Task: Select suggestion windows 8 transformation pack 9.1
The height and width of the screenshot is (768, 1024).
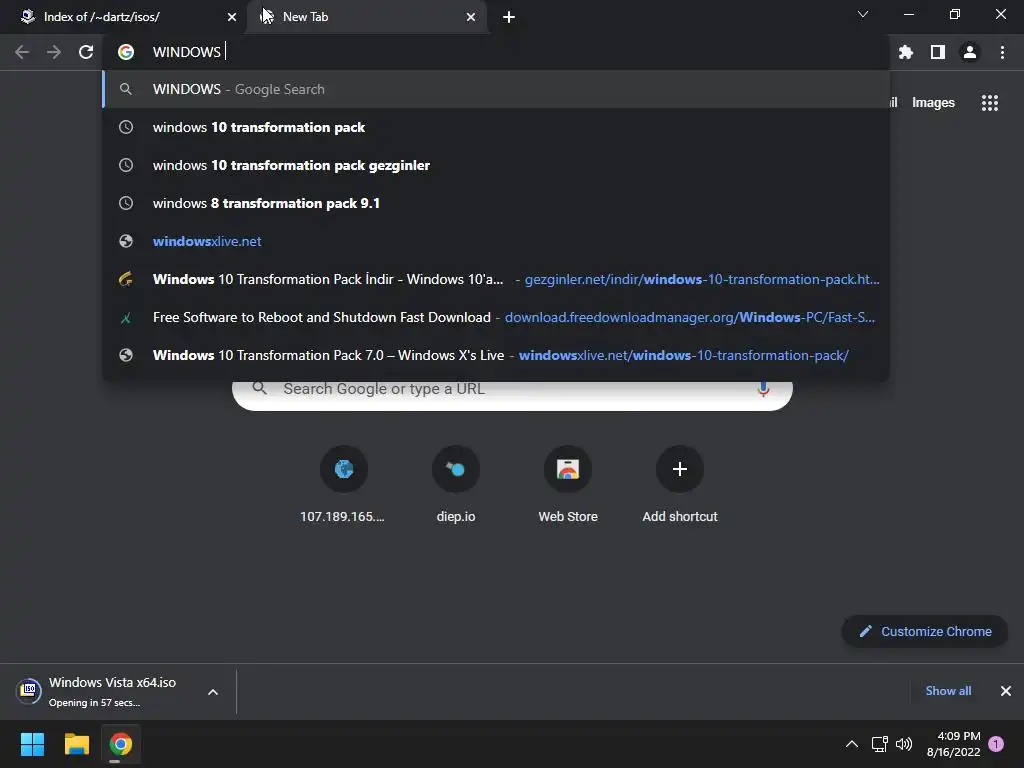Action: click(x=496, y=203)
